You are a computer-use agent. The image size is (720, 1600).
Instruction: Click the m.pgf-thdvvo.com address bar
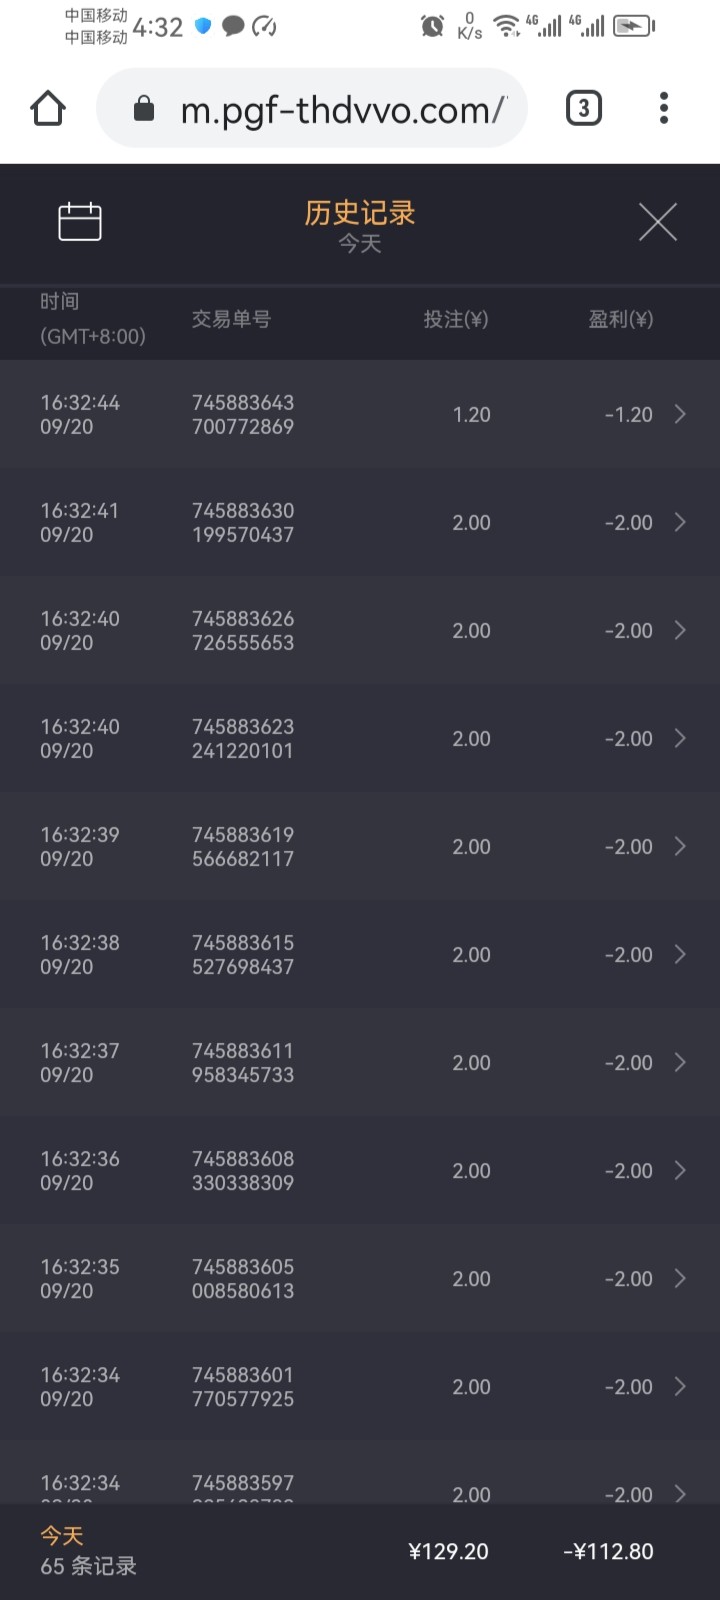pyautogui.click(x=340, y=109)
